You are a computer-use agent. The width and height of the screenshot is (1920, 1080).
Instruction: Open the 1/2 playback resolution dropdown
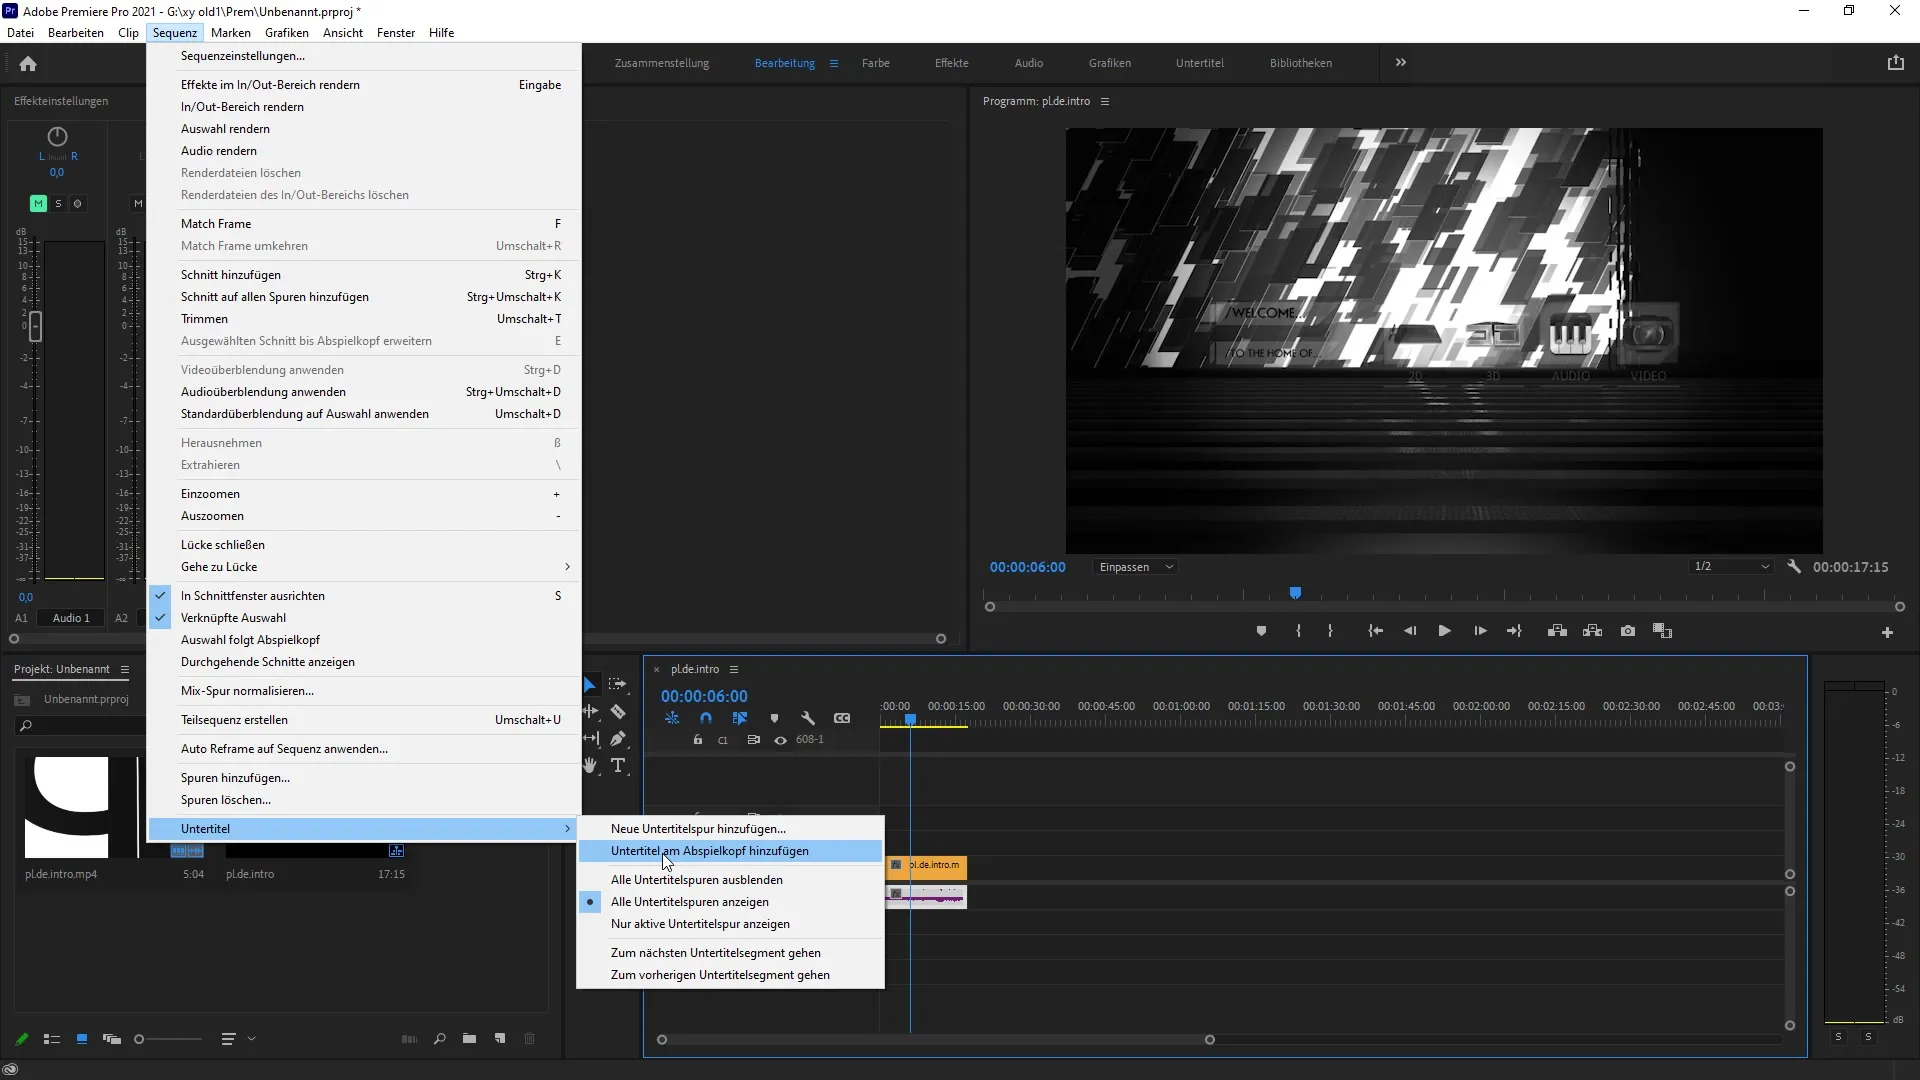tap(1731, 567)
